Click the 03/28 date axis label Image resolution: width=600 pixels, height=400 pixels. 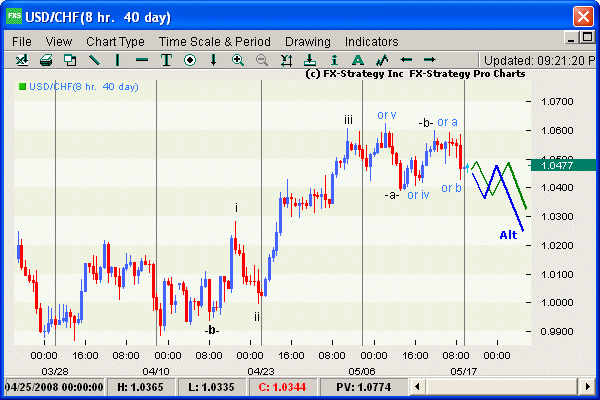point(55,371)
